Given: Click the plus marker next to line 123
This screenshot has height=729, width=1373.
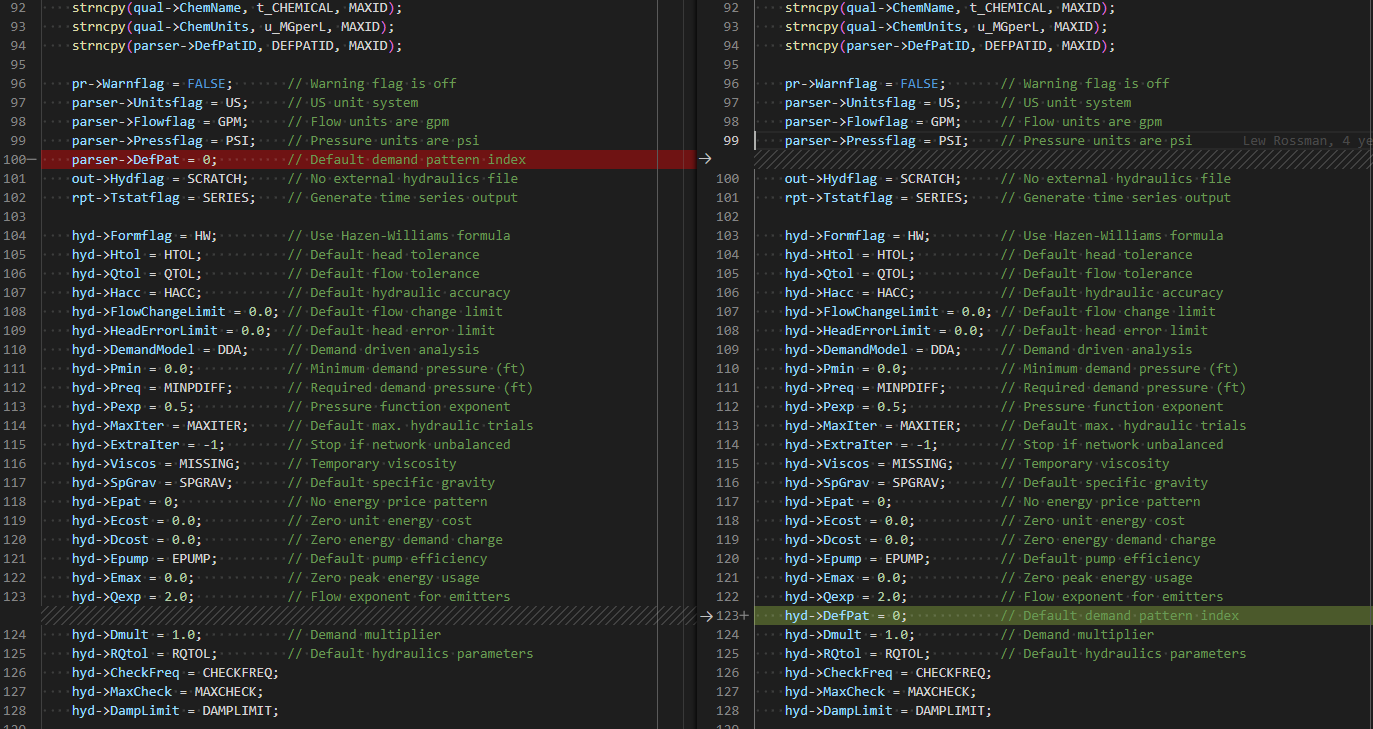Looking at the screenshot, I should click(744, 616).
